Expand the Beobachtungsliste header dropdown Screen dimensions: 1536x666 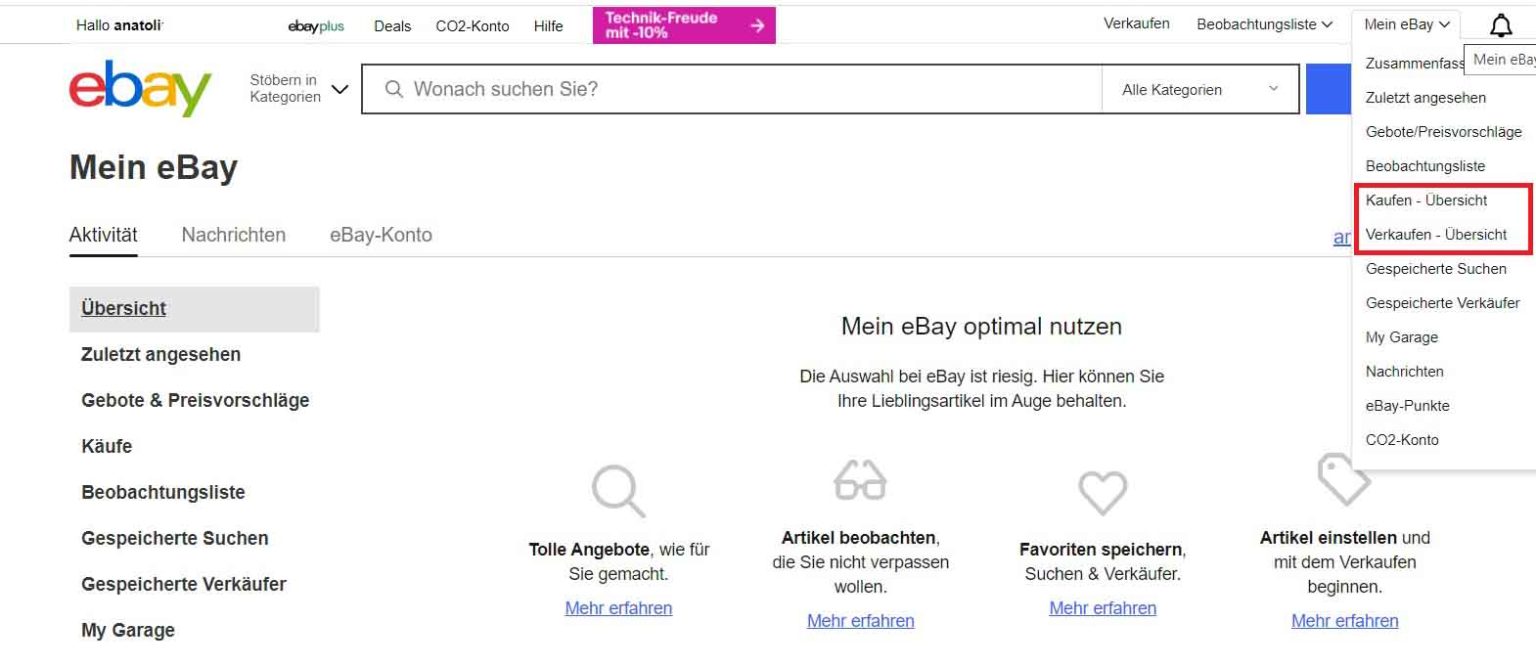click(x=1264, y=25)
